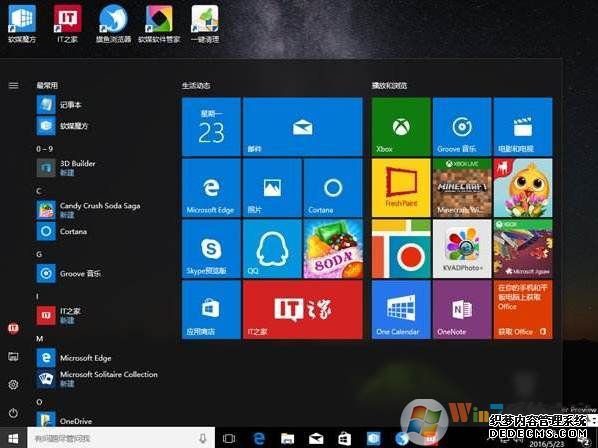Click the letter C group header
The image size is (598, 448).
(x=39, y=191)
